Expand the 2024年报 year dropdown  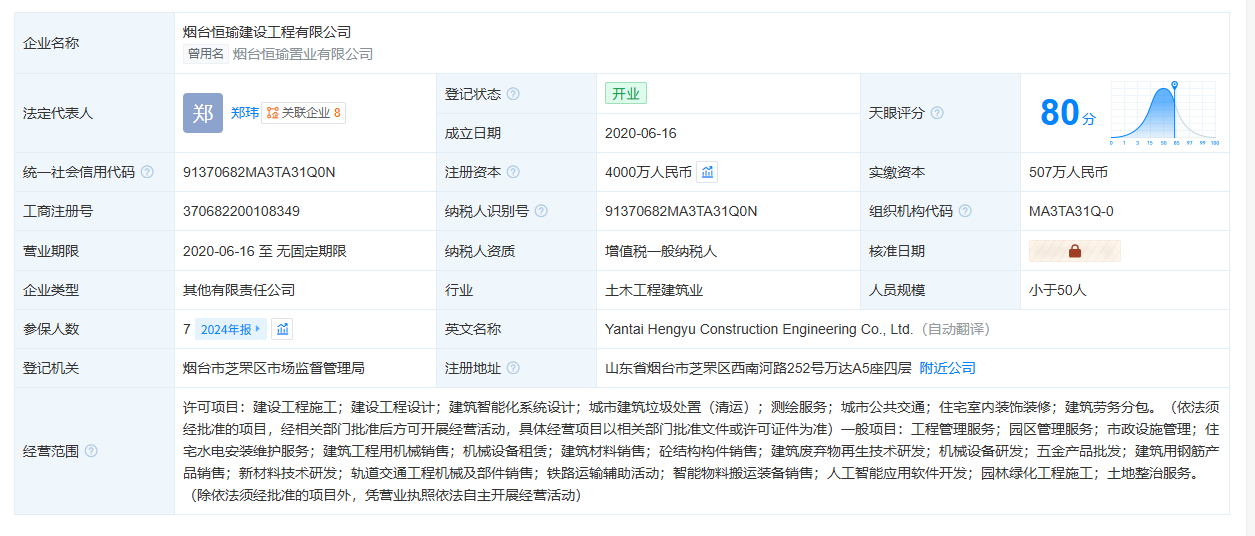click(230, 329)
